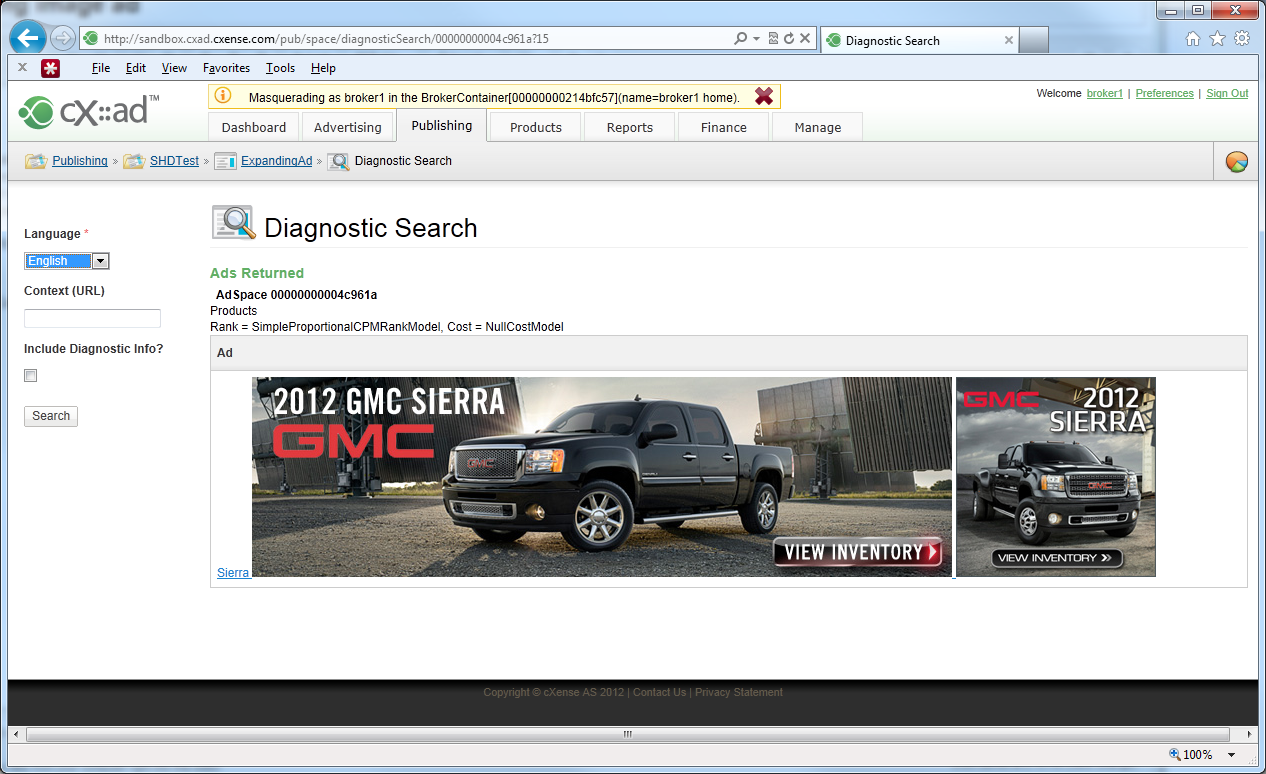Image resolution: width=1266 pixels, height=774 pixels.
Task: Close the Diagnostic Search browser tab
Action: pos(1009,40)
